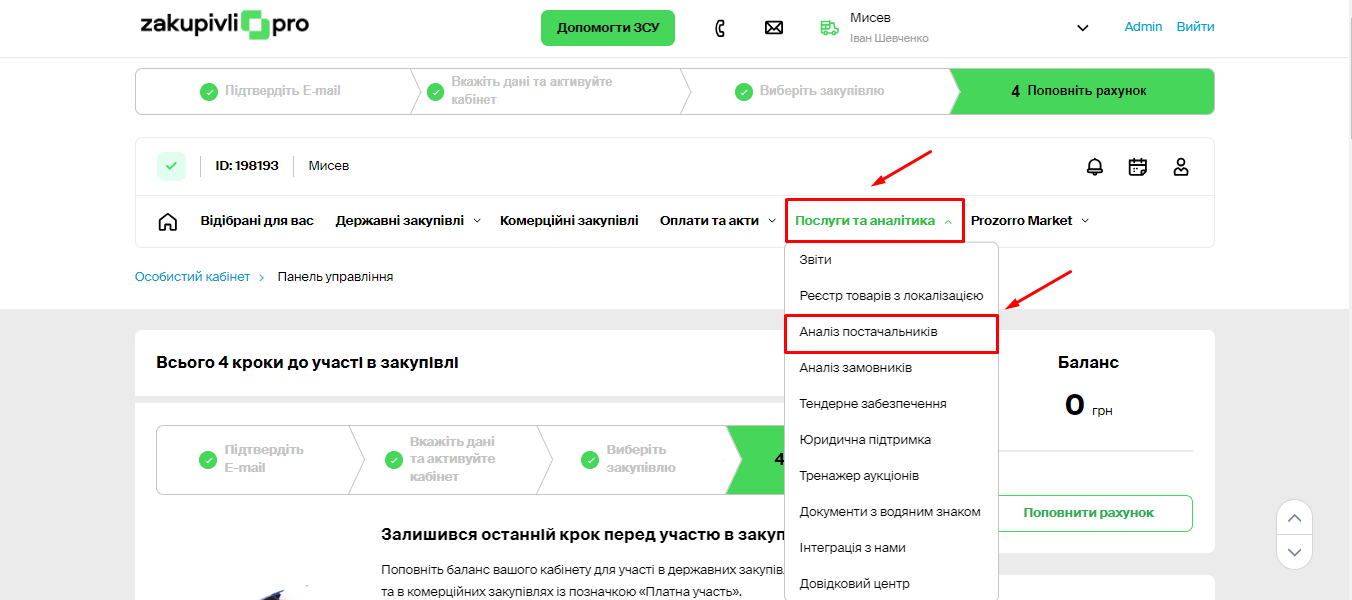This screenshot has width=1352, height=600.
Task: Click the phone contact icon in header
Action: coord(720,28)
